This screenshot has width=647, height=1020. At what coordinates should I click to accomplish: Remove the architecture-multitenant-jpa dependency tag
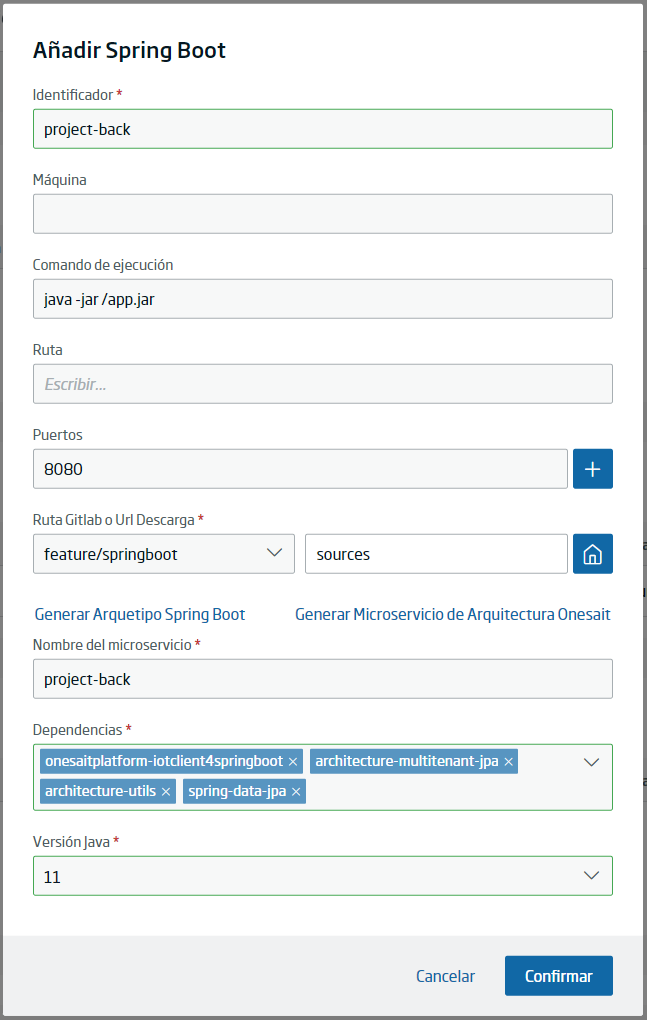click(x=508, y=762)
